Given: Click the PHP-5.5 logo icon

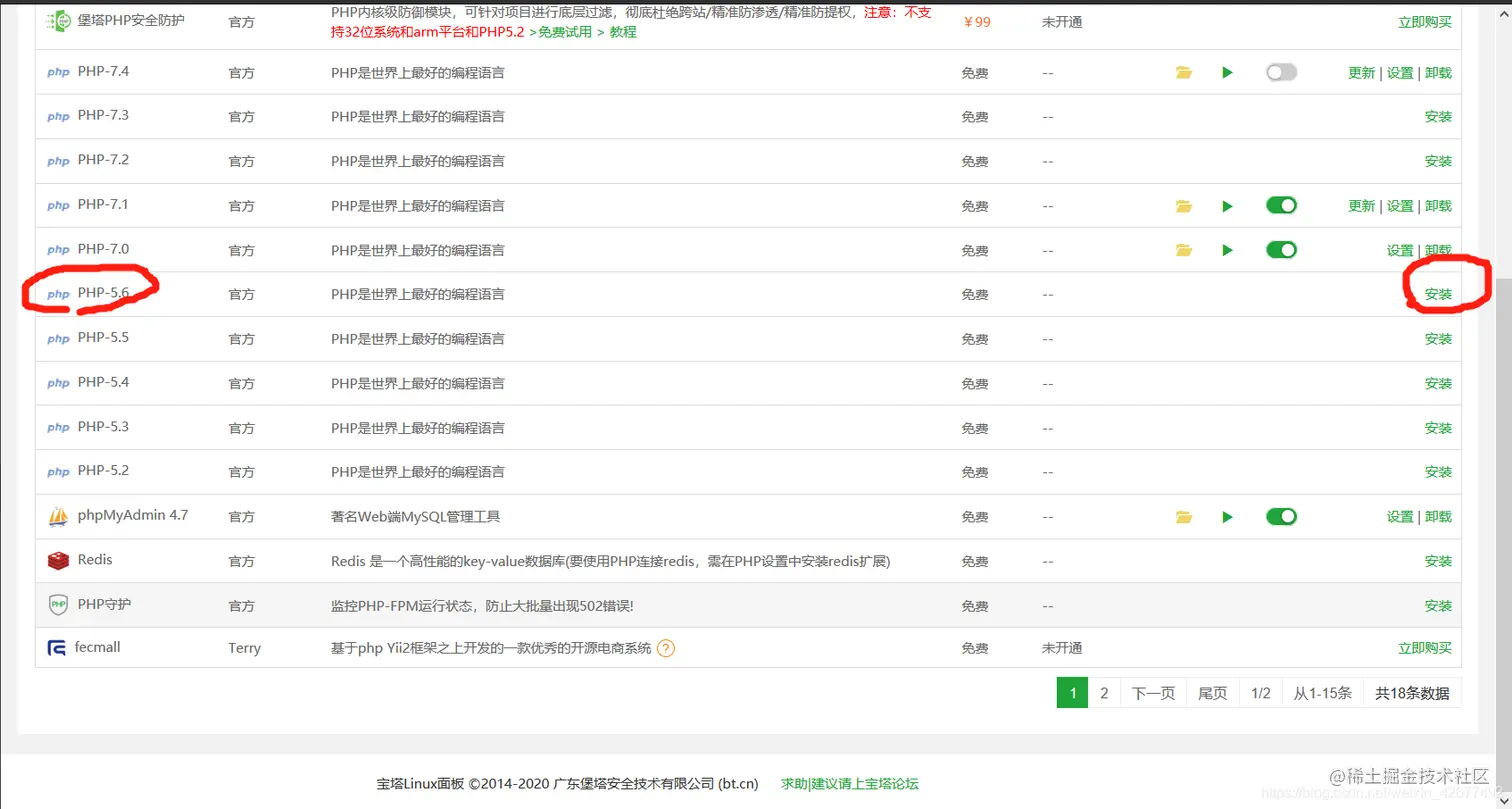Looking at the screenshot, I should tap(58, 339).
